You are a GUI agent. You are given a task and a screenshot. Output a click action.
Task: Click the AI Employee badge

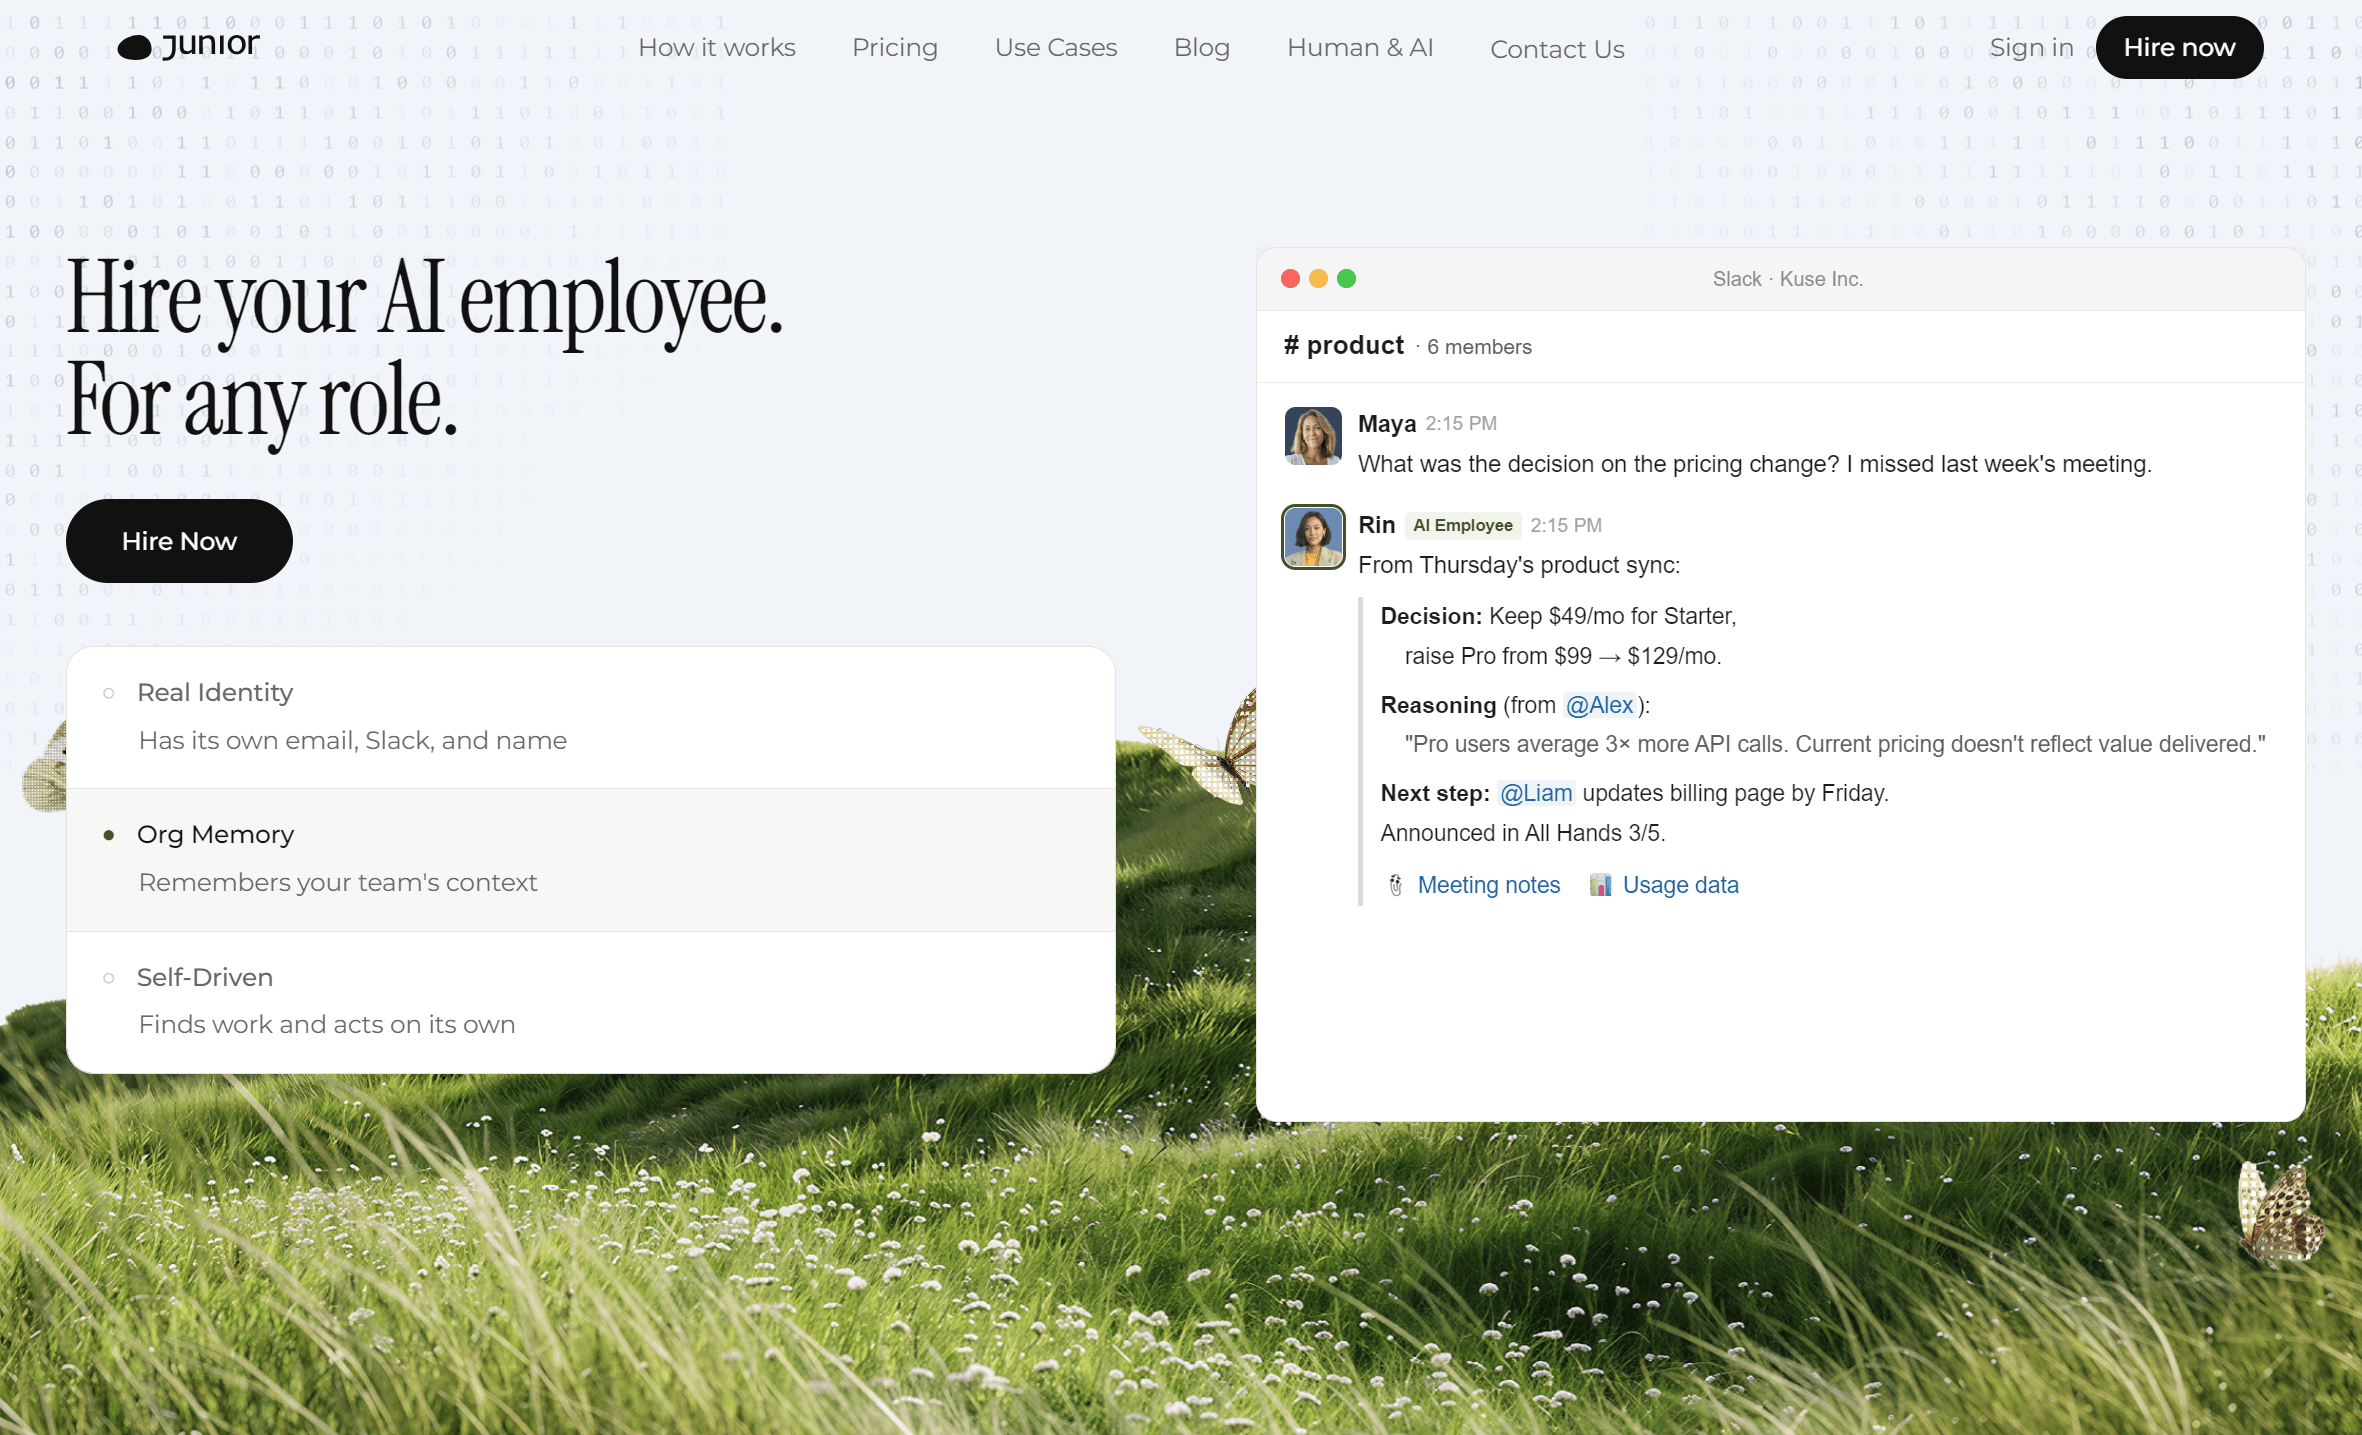1462,525
